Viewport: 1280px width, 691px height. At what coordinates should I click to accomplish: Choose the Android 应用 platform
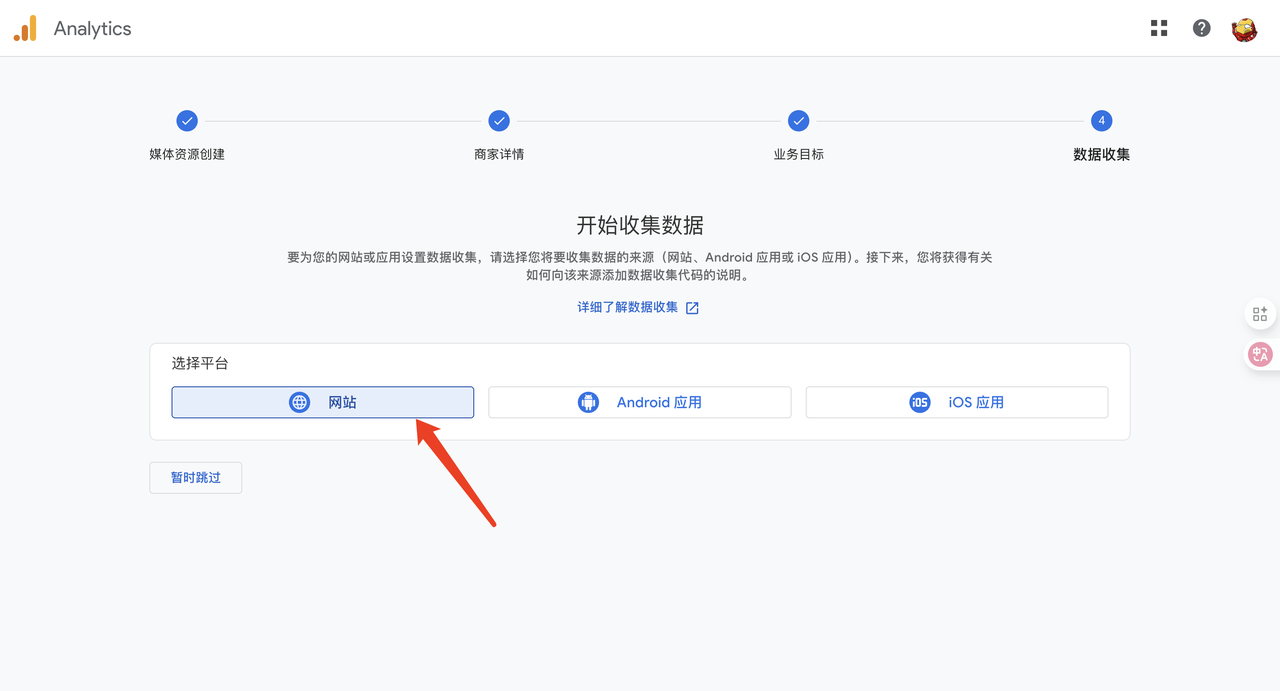pyautogui.click(x=640, y=402)
